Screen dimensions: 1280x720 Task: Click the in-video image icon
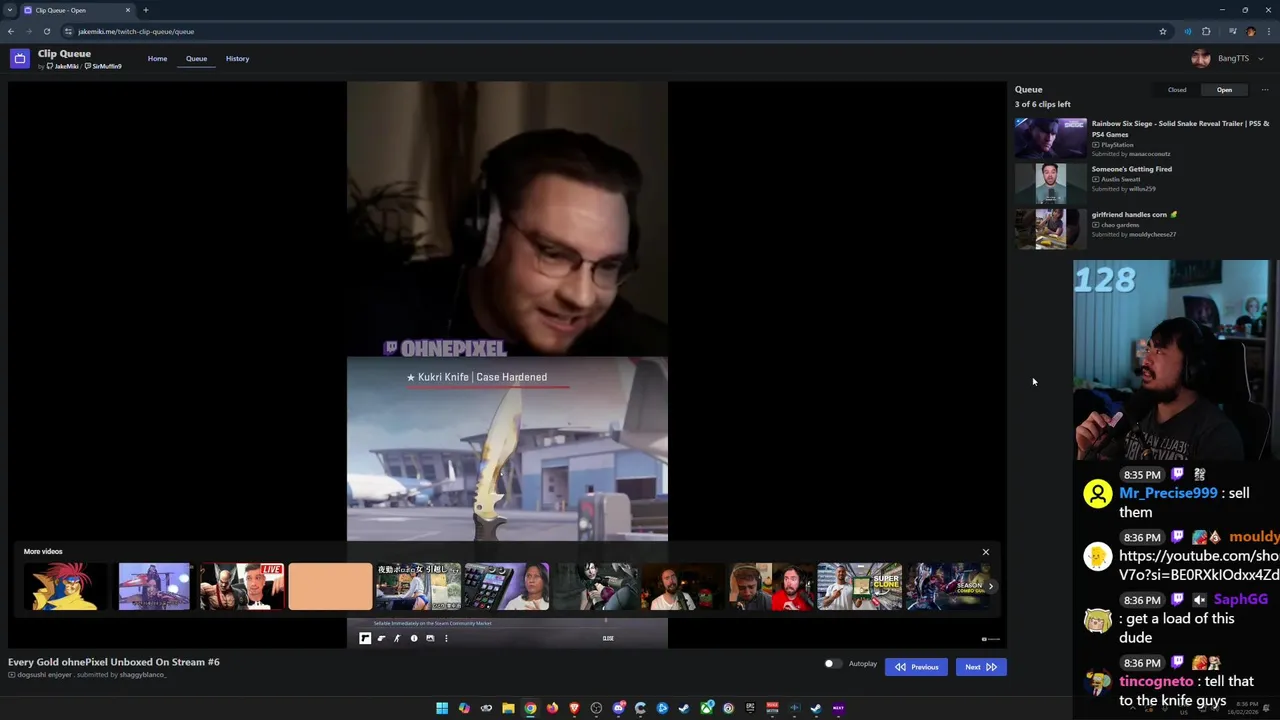[x=430, y=638]
